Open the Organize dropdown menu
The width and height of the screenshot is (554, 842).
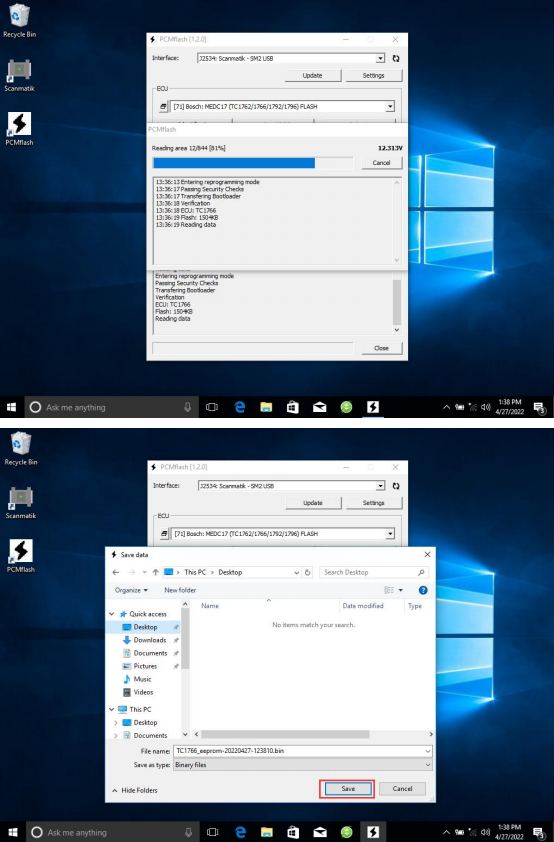coord(131,590)
